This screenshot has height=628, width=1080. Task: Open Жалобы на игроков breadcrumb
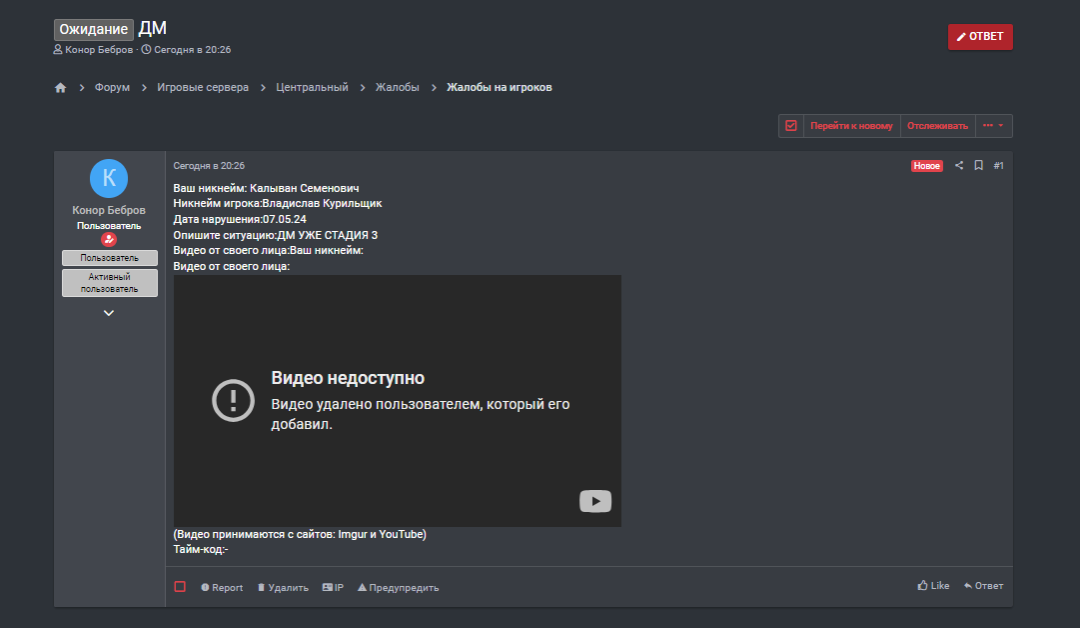(x=499, y=87)
